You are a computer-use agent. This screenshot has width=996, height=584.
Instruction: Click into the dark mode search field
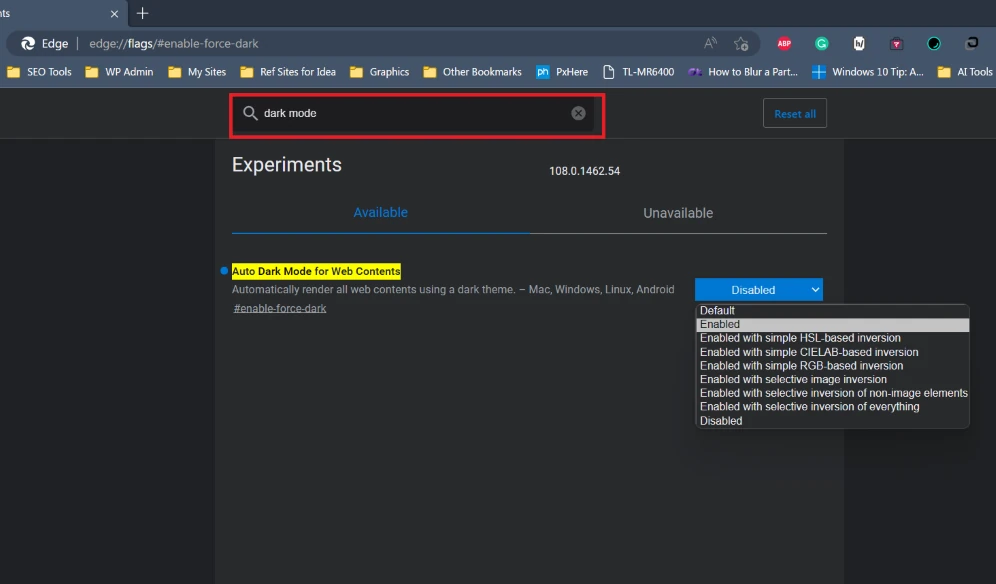(x=410, y=113)
